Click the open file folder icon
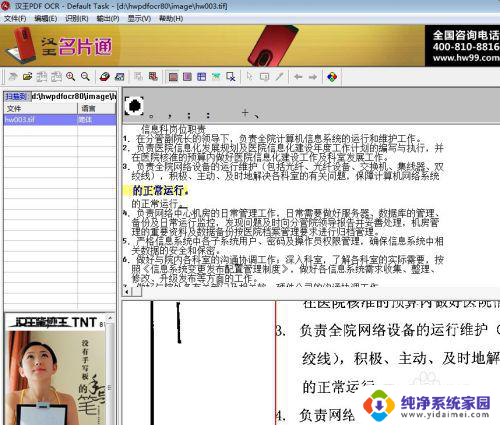 point(27,77)
